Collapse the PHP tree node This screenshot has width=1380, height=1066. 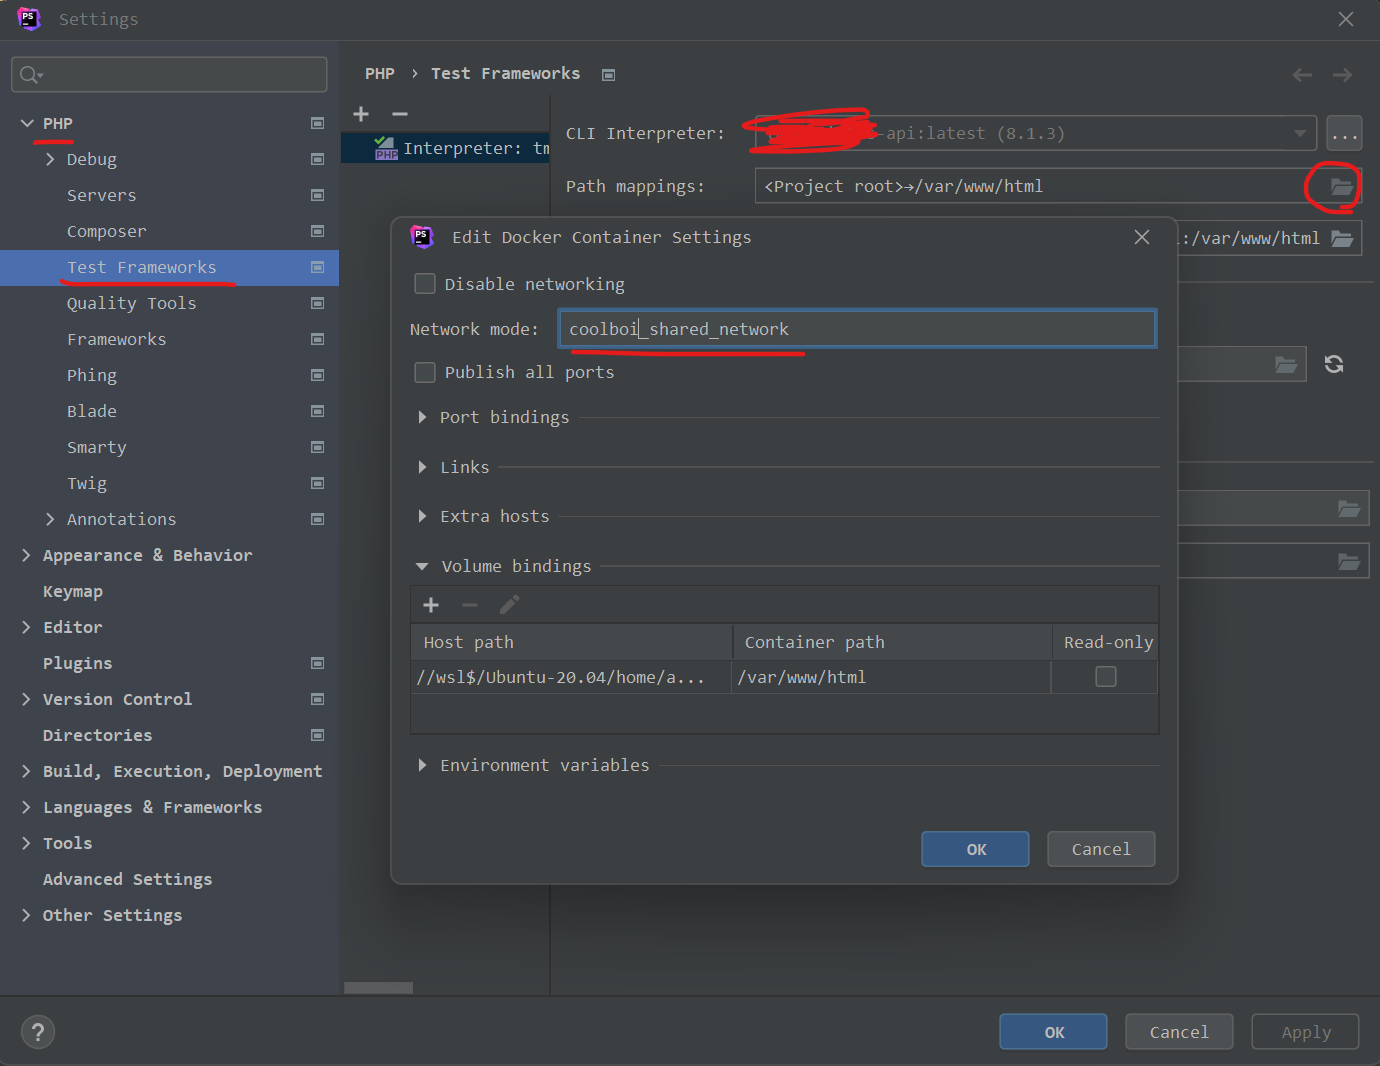[x=27, y=123]
